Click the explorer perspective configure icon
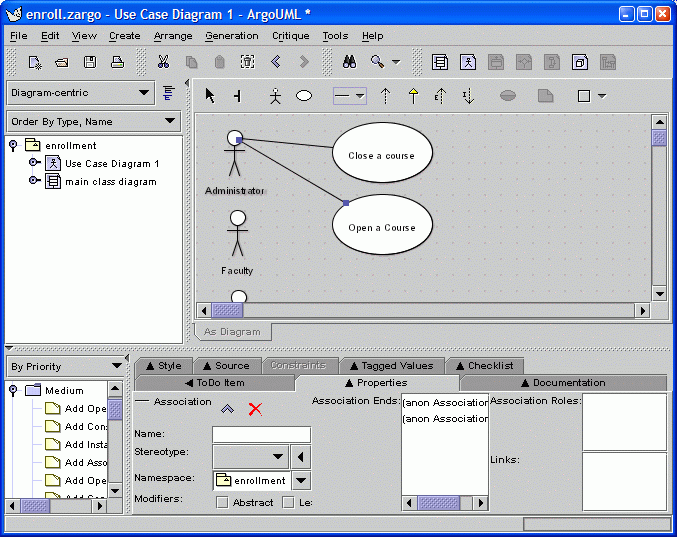This screenshot has height=537, width=677. 168,93
